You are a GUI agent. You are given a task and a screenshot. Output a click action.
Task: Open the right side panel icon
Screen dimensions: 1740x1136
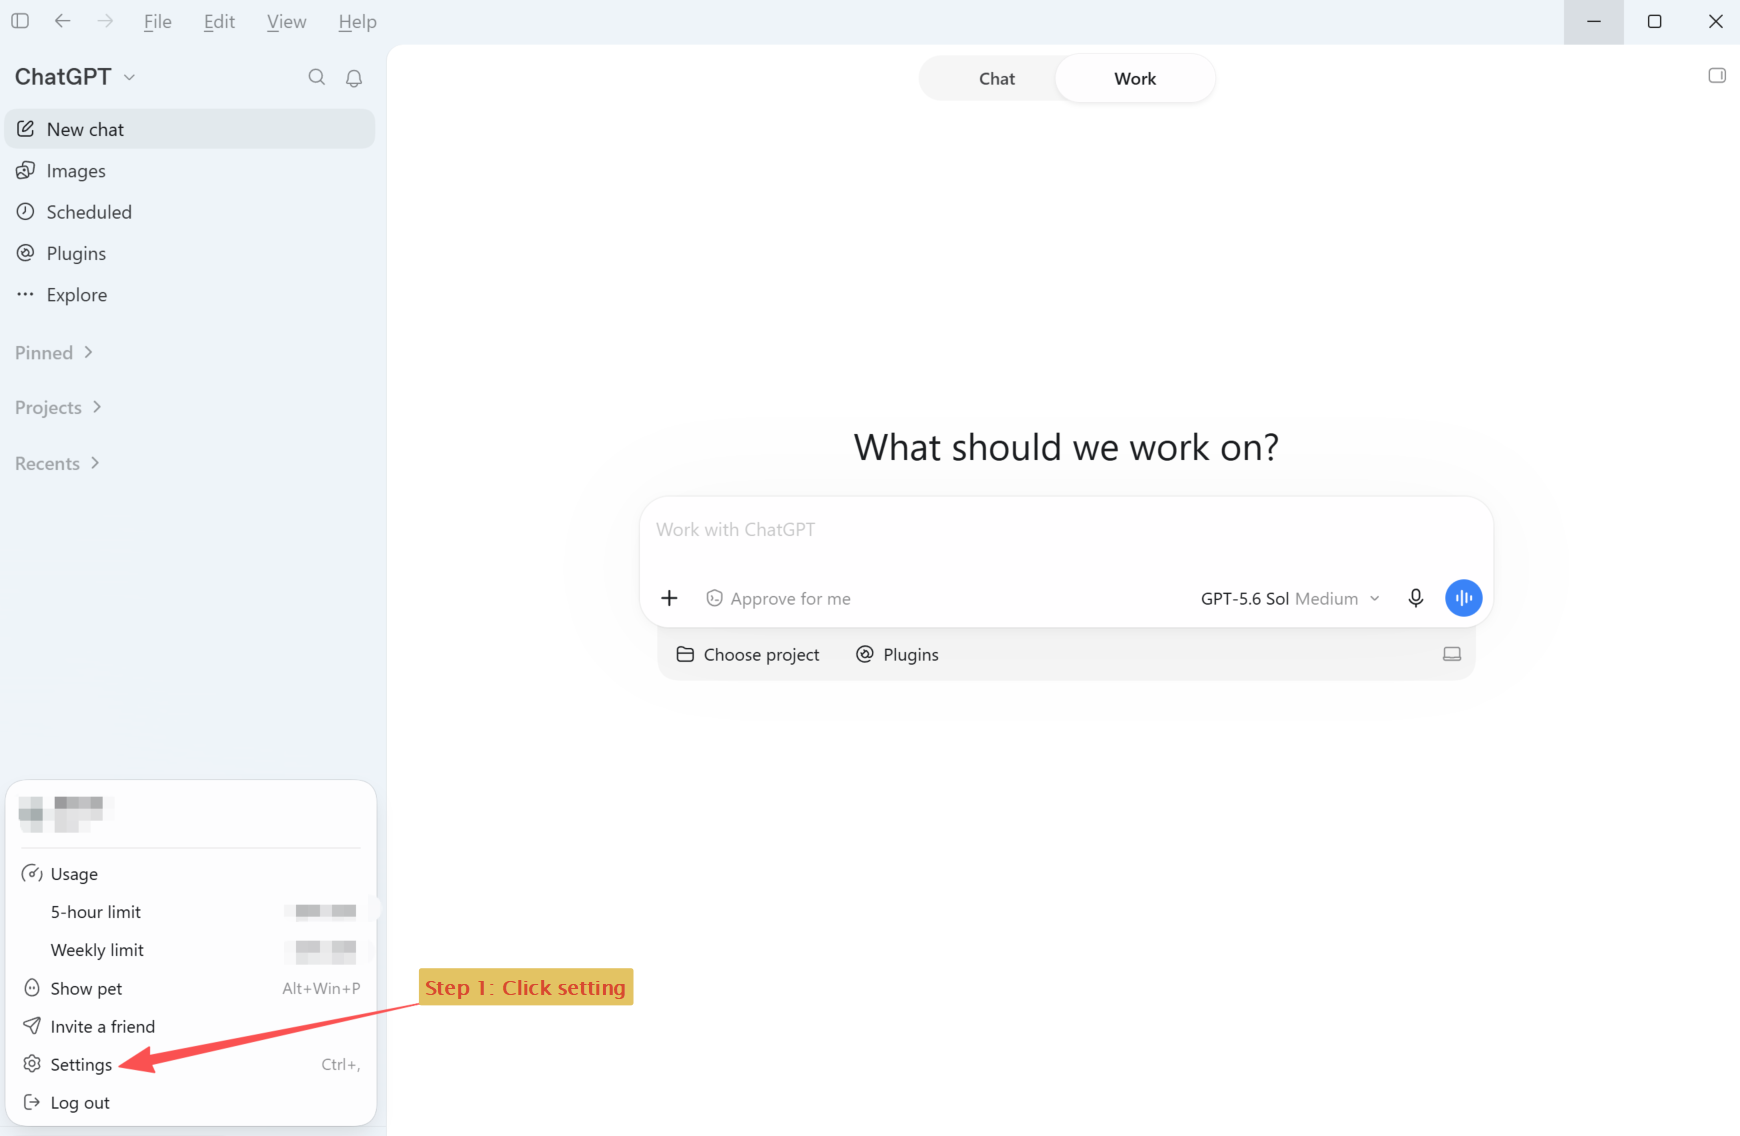pos(1717,76)
